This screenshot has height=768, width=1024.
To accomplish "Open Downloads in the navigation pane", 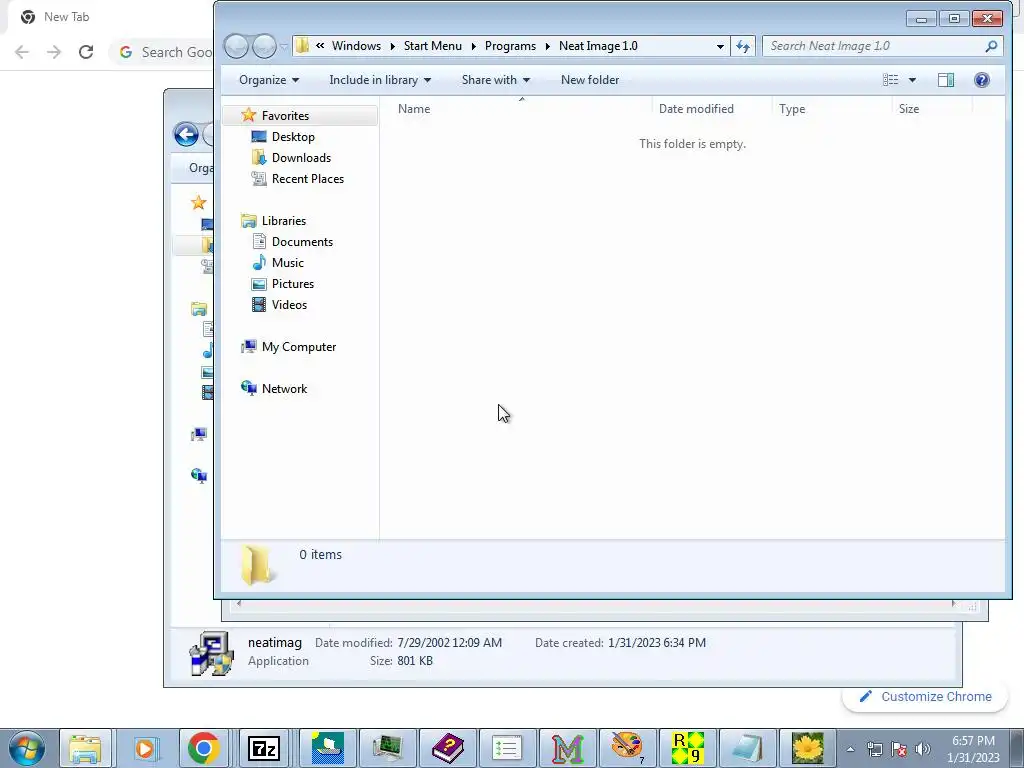I will click(301, 157).
